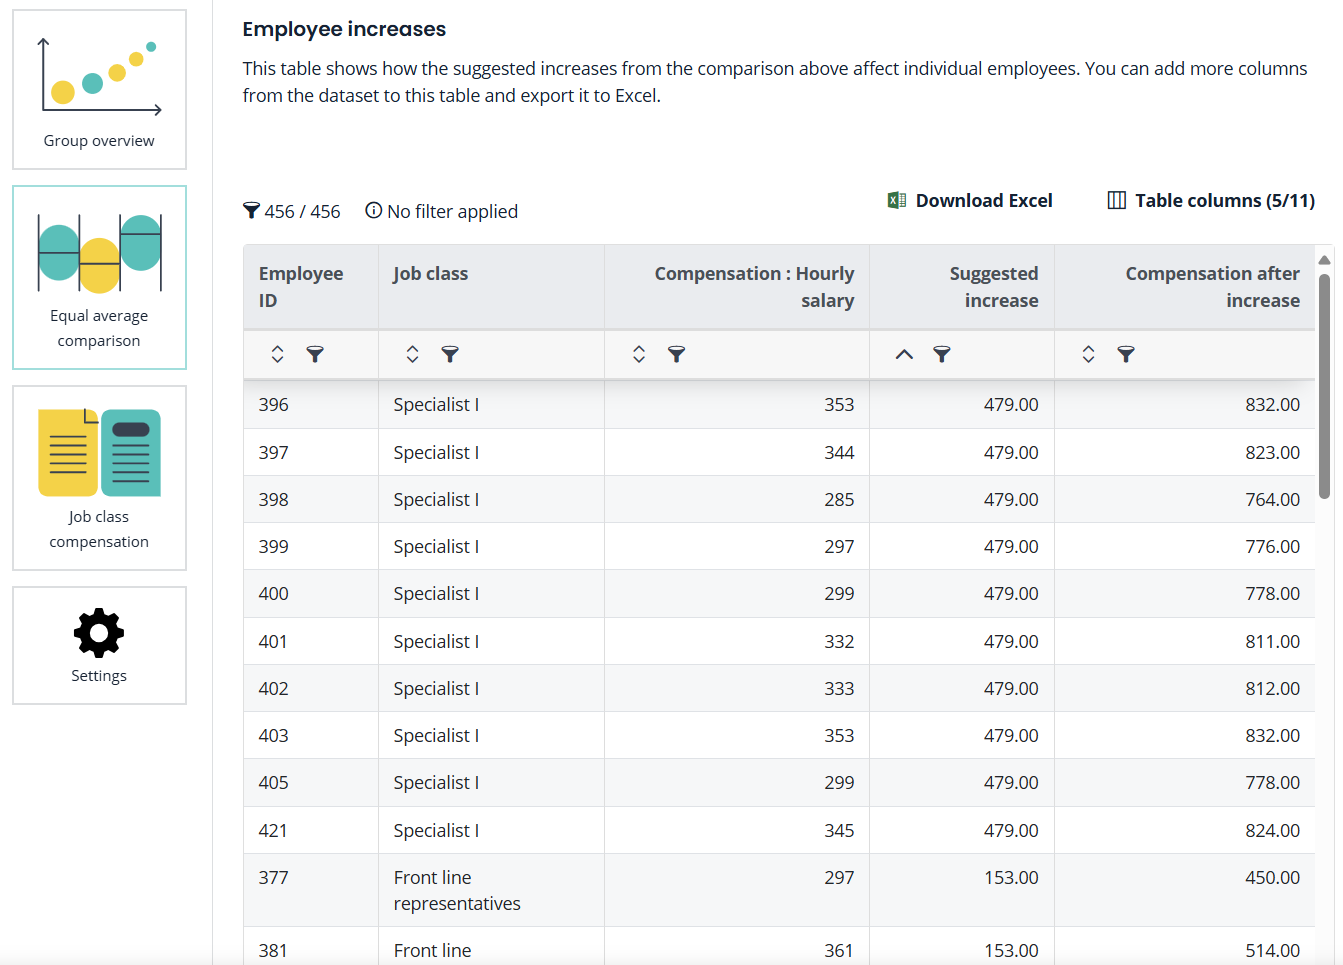Toggle sort on Job class column
The width and height of the screenshot is (1343, 965).
(x=412, y=354)
